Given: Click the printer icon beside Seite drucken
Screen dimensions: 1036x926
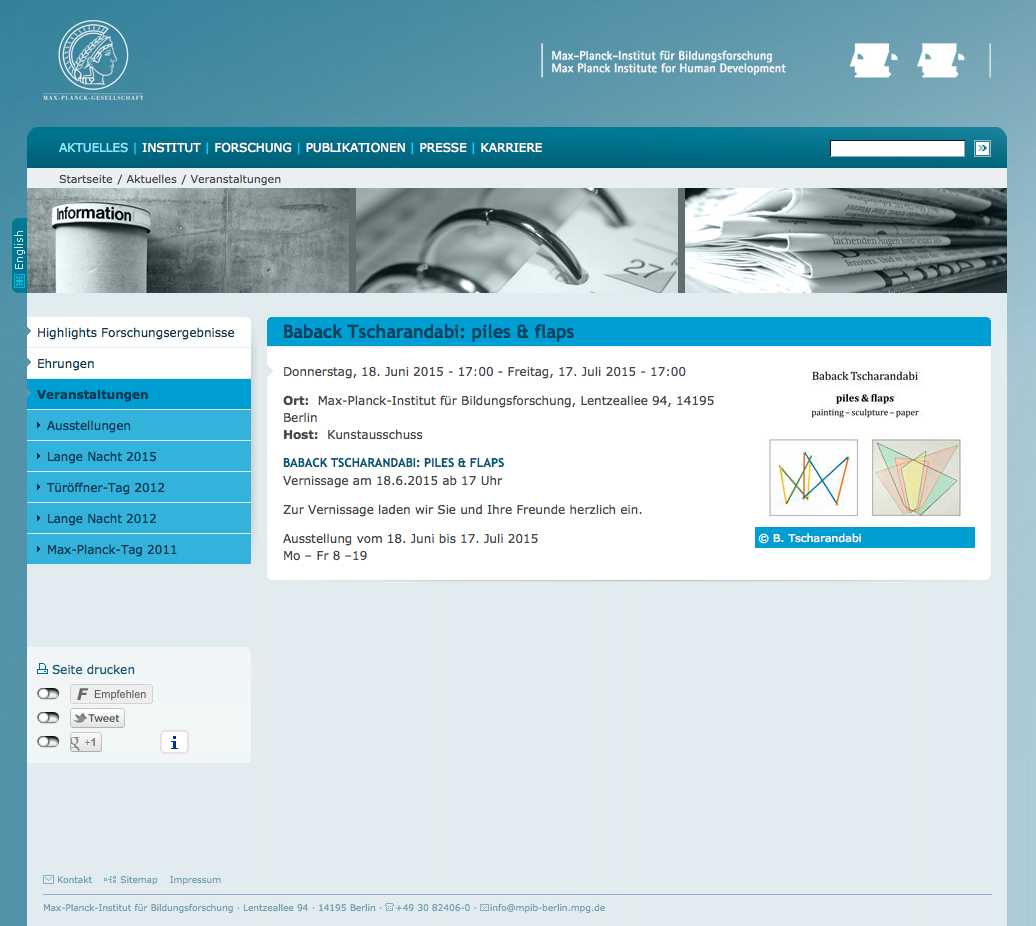Looking at the screenshot, I should pyautogui.click(x=42, y=670).
